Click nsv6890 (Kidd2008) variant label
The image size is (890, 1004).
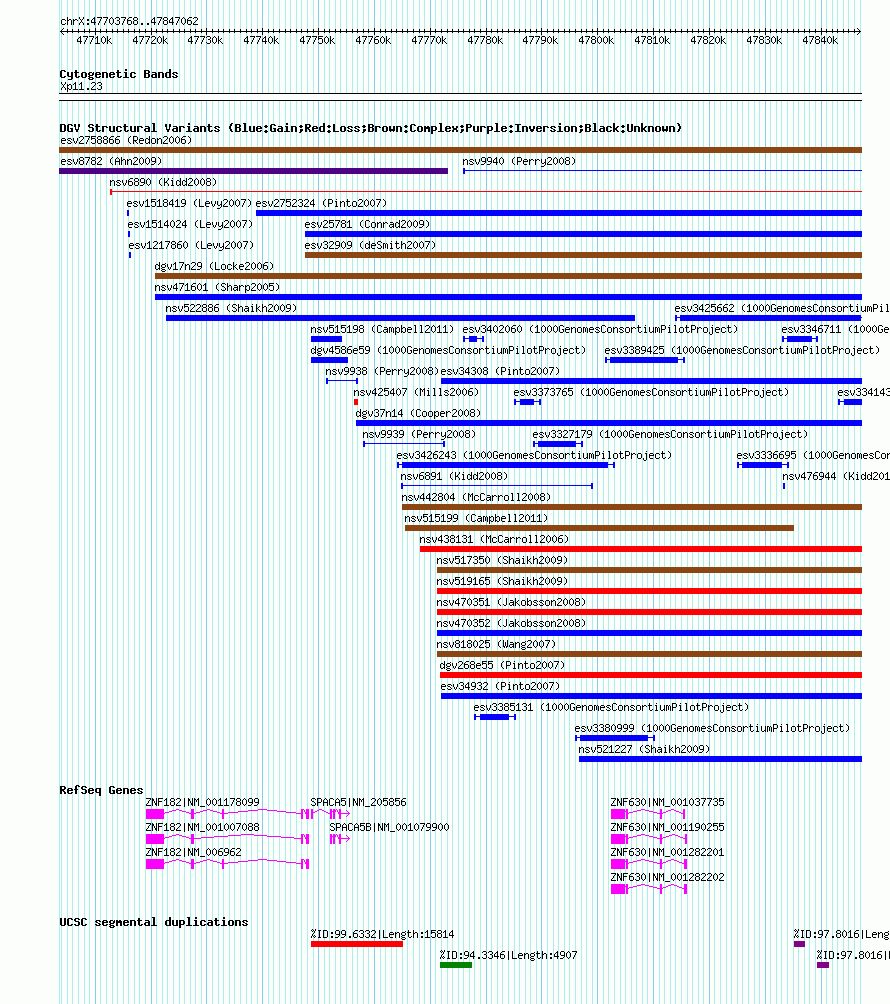coord(163,182)
